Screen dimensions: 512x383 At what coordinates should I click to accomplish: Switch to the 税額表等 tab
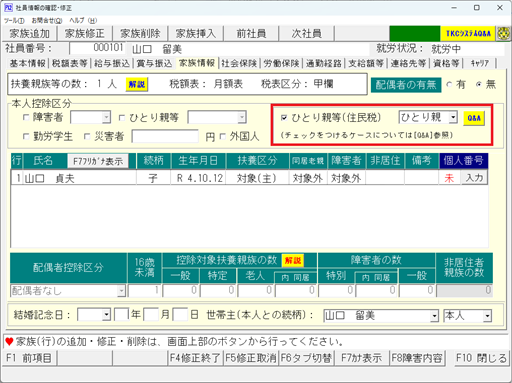tap(70, 63)
